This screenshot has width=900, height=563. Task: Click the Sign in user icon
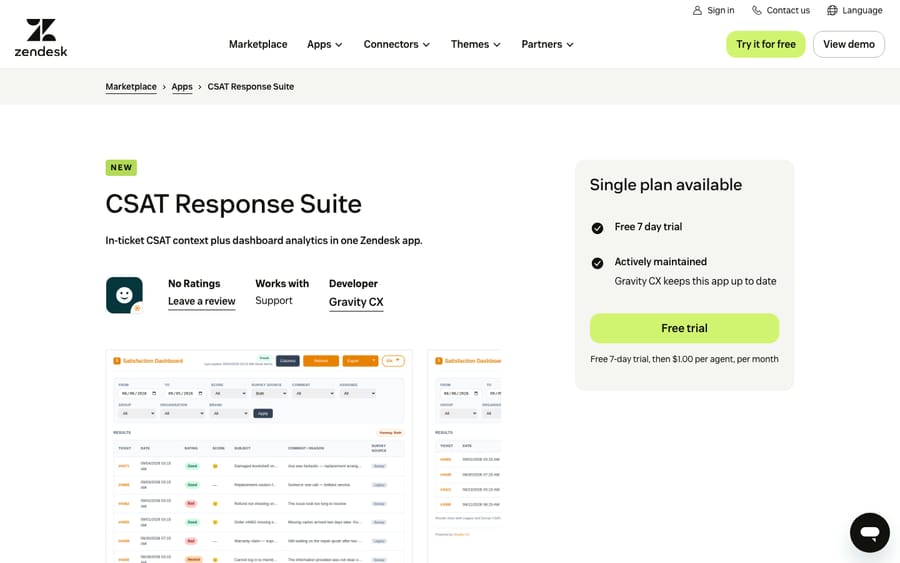pyautogui.click(x=697, y=10)
